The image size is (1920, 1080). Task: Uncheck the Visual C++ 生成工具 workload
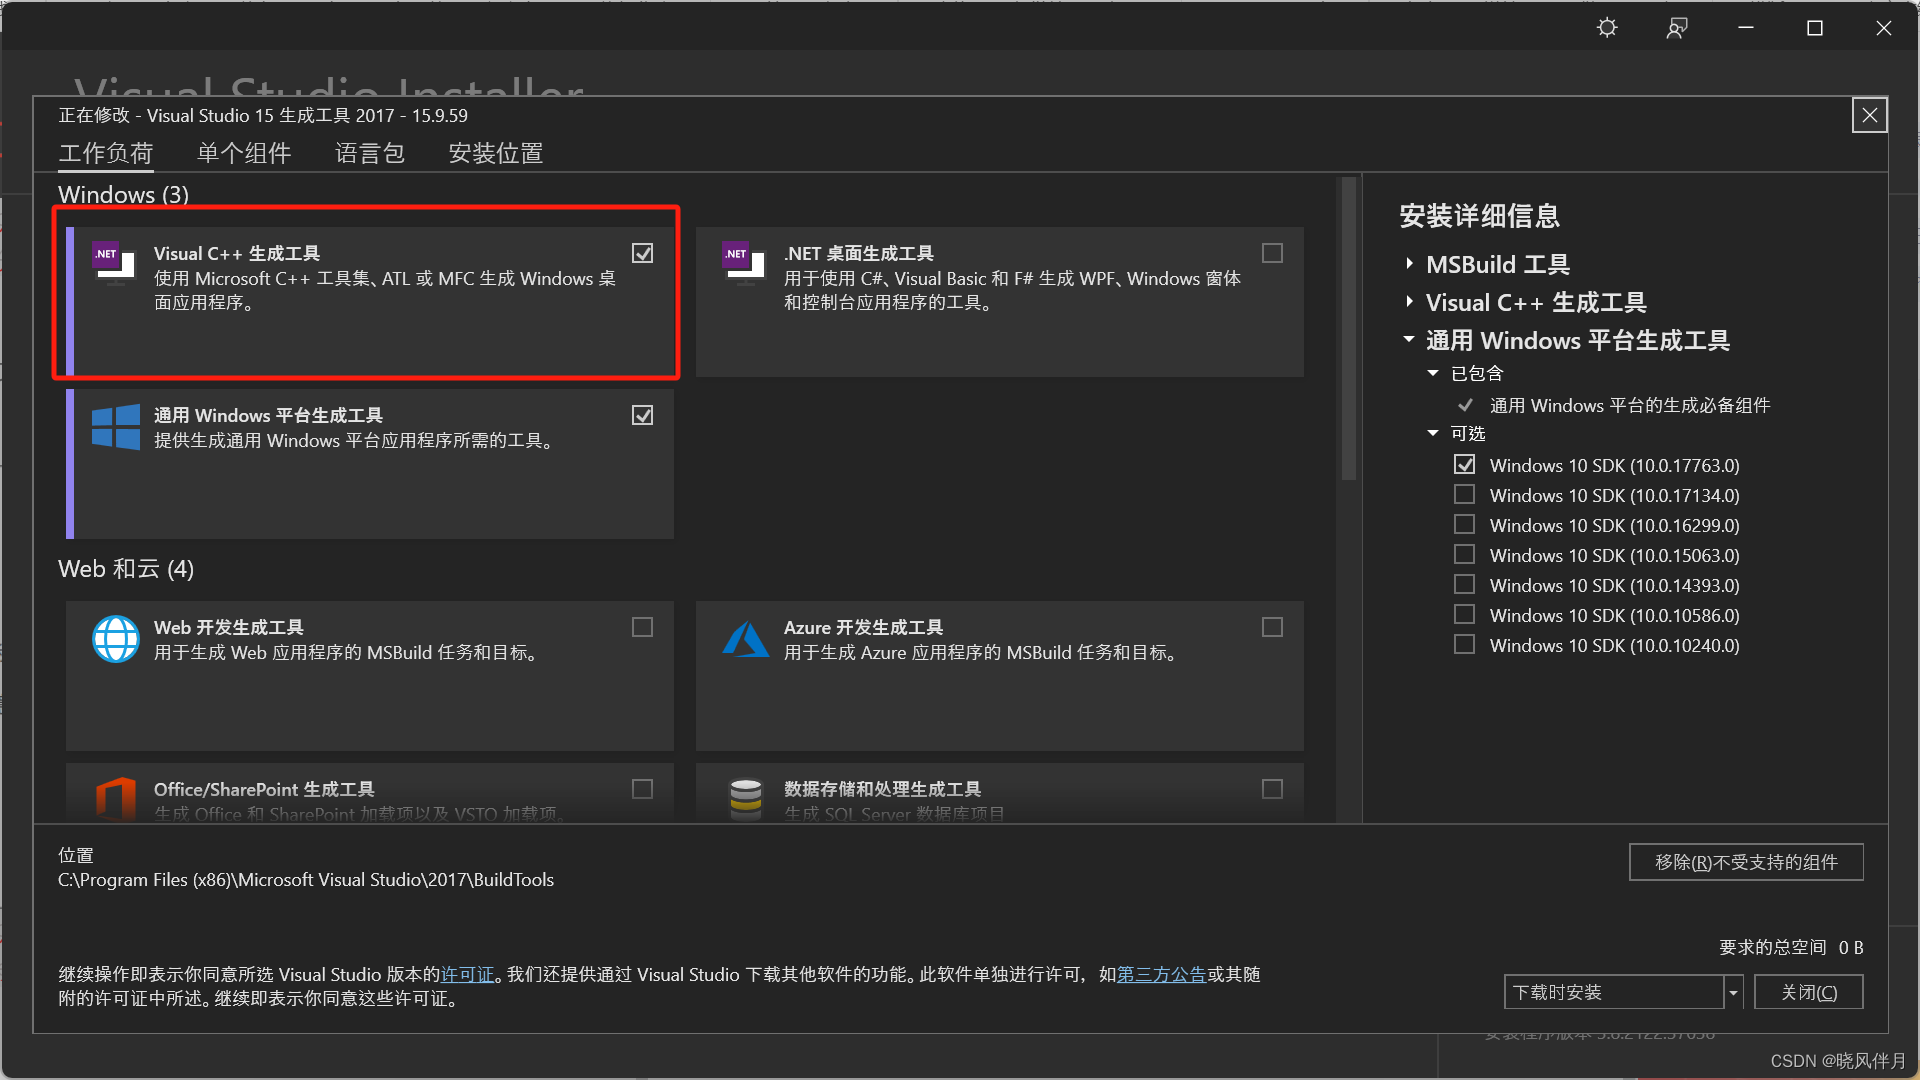pos(643,253)
